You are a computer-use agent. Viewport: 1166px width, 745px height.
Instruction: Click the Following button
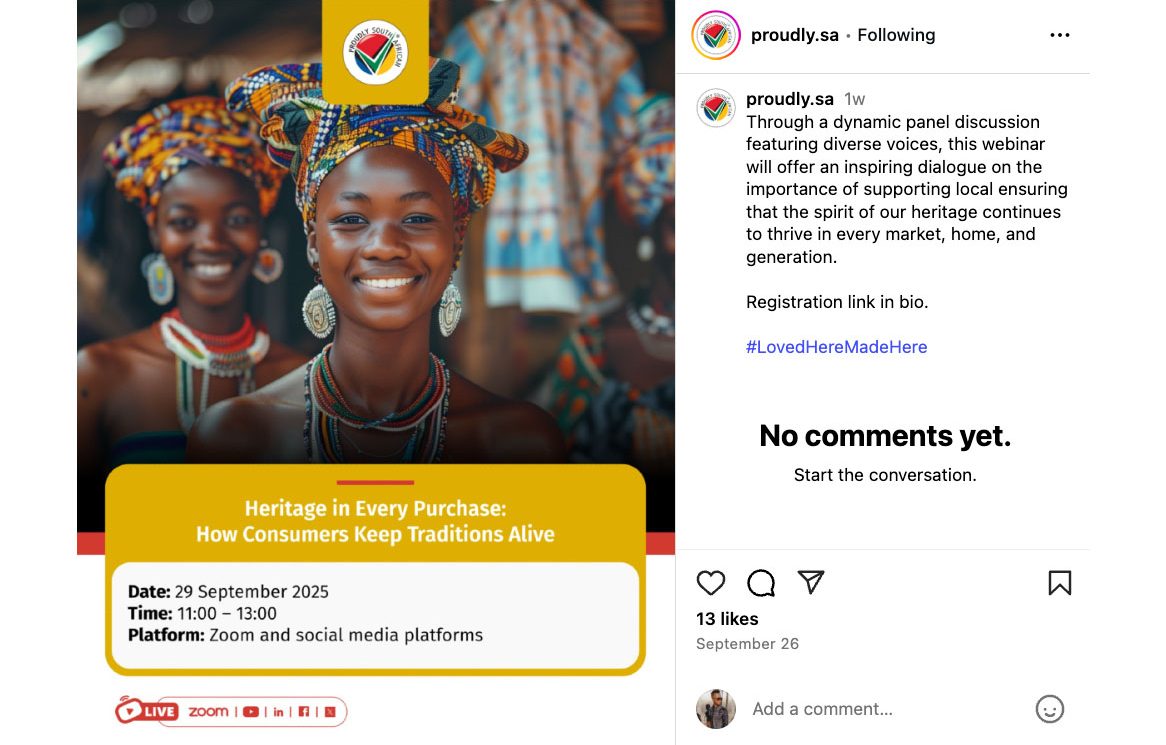[896, 35]
